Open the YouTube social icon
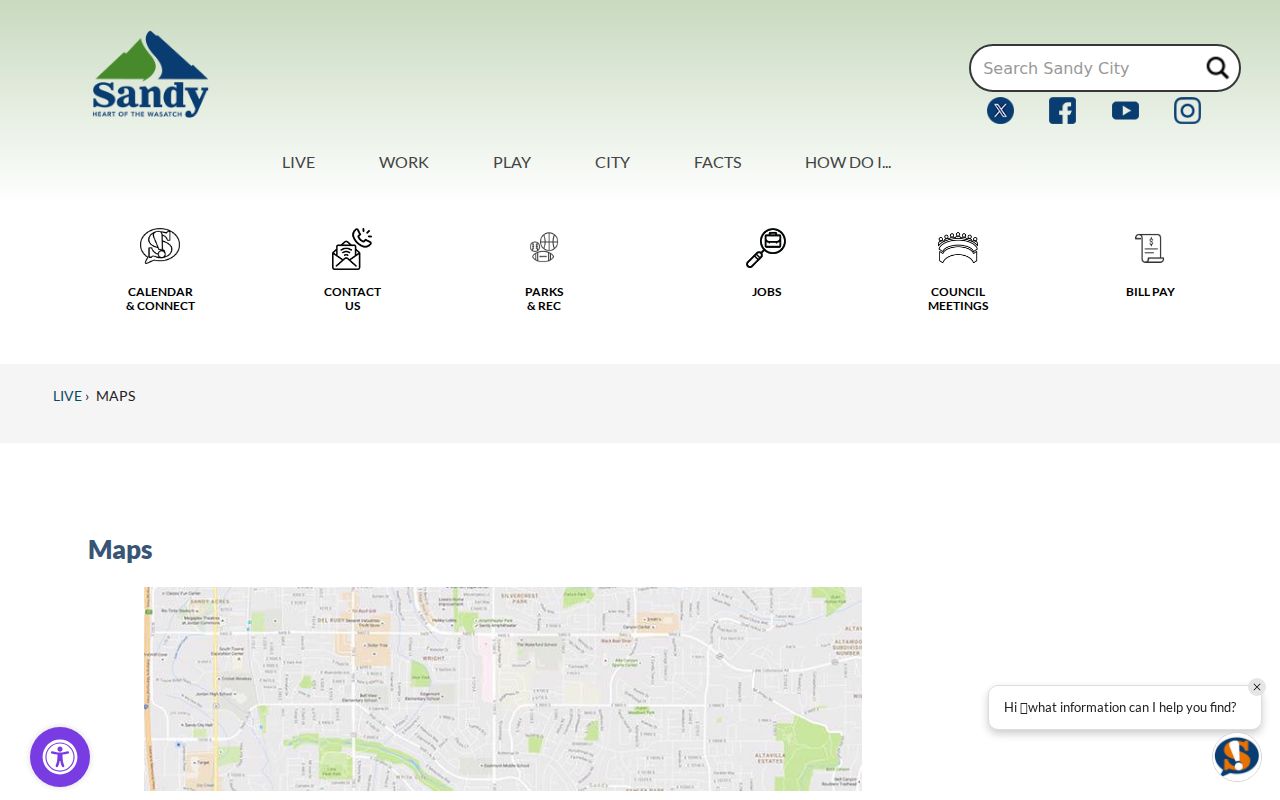The height and width of the screenshot is (800, 1280). click(1125, 111)
